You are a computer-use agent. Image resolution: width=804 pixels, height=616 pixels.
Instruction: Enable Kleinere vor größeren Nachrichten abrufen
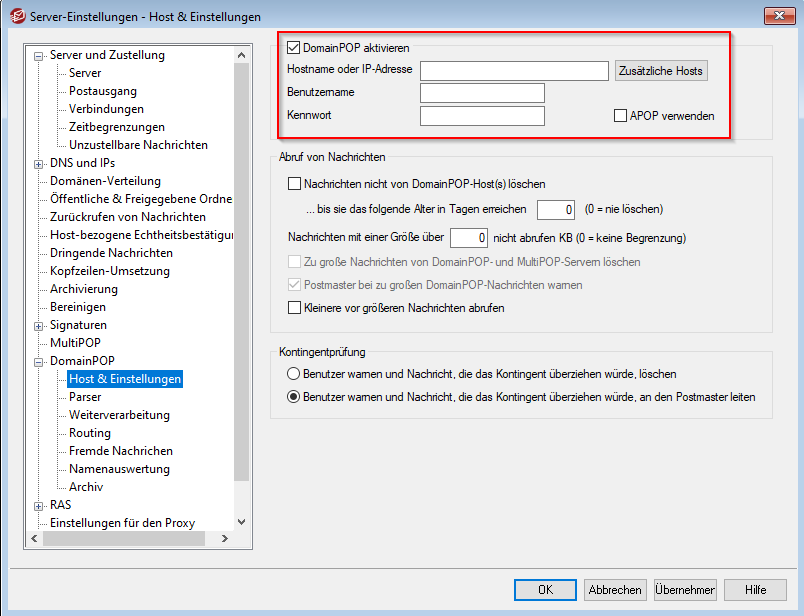tap(294, 308)
